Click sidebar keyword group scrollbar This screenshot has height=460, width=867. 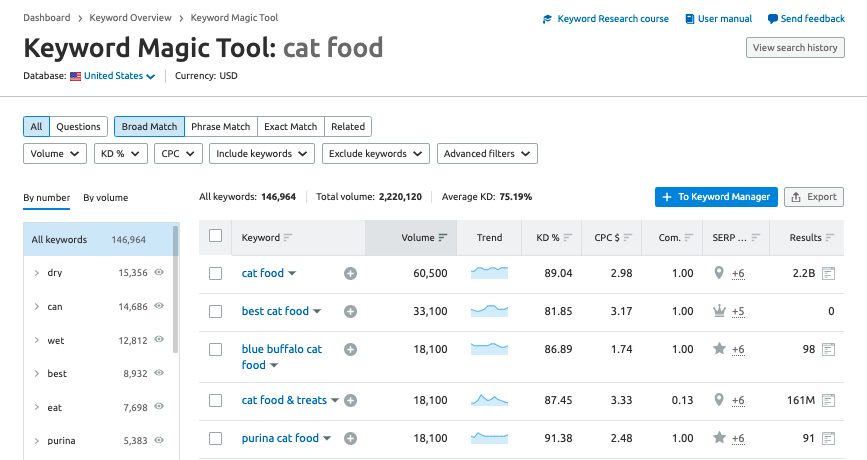[176, 289]
